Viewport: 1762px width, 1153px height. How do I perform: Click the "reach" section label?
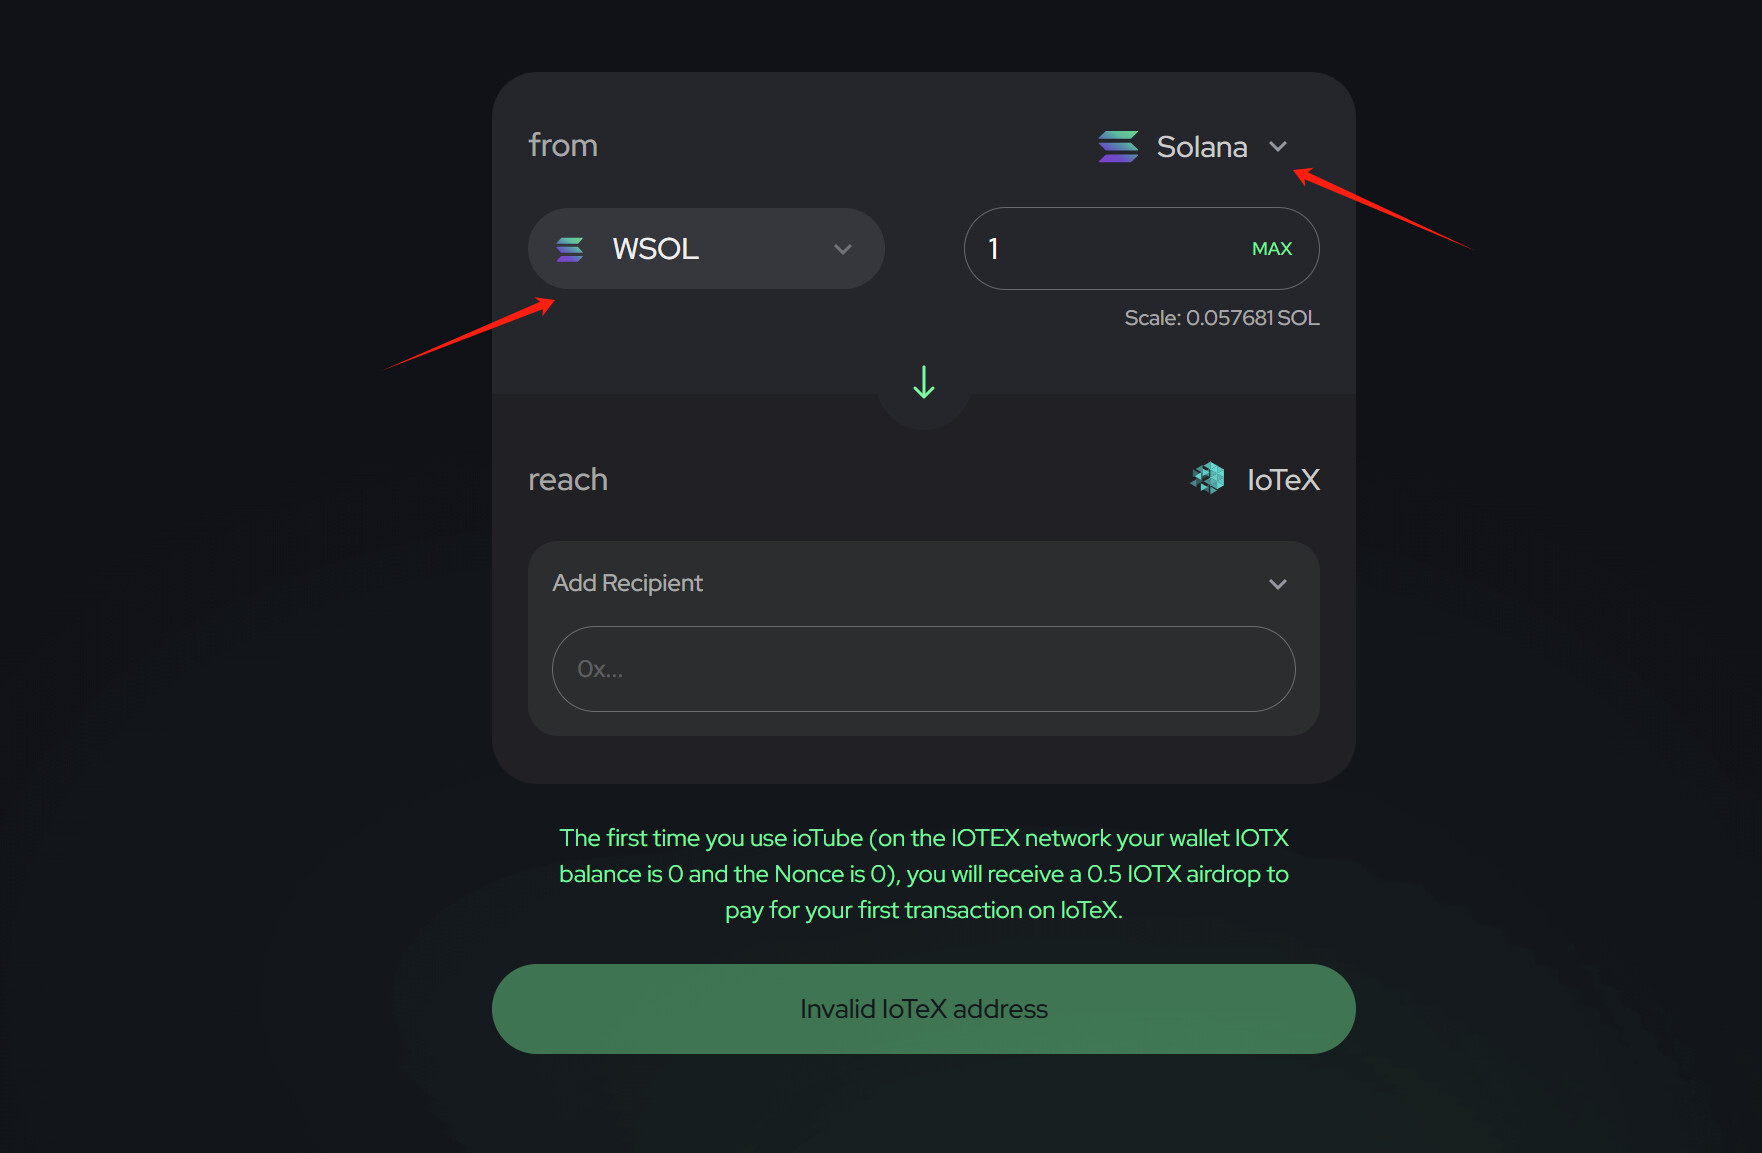click(568, 480)
